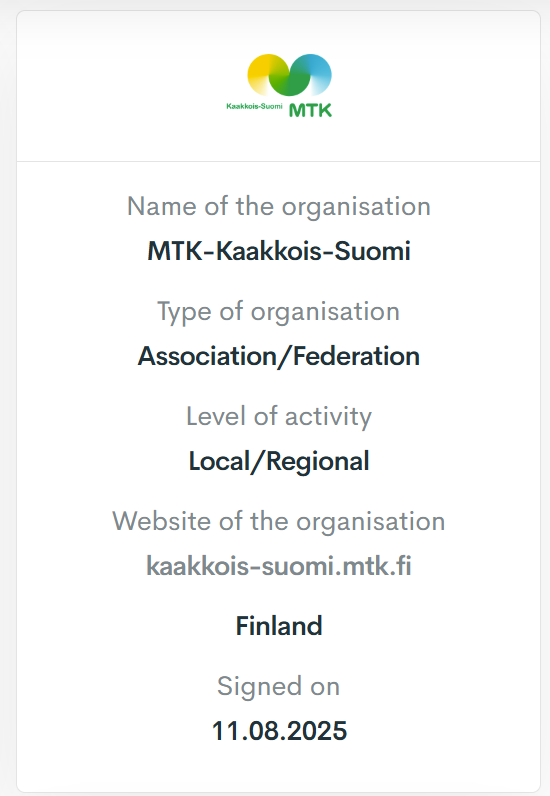This screenshot has width=550, height=796.
Task: Select the country name Finland
Action: point(279,625)
